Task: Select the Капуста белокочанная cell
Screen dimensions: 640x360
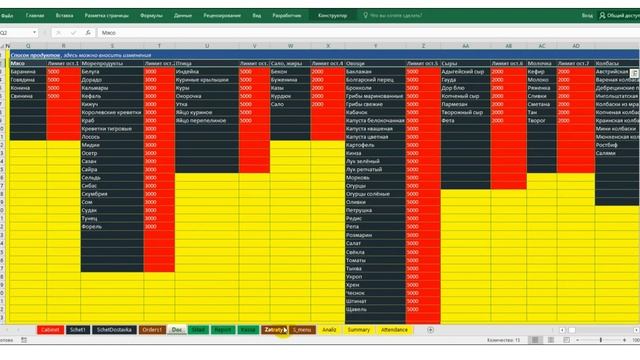Action: 375,120
